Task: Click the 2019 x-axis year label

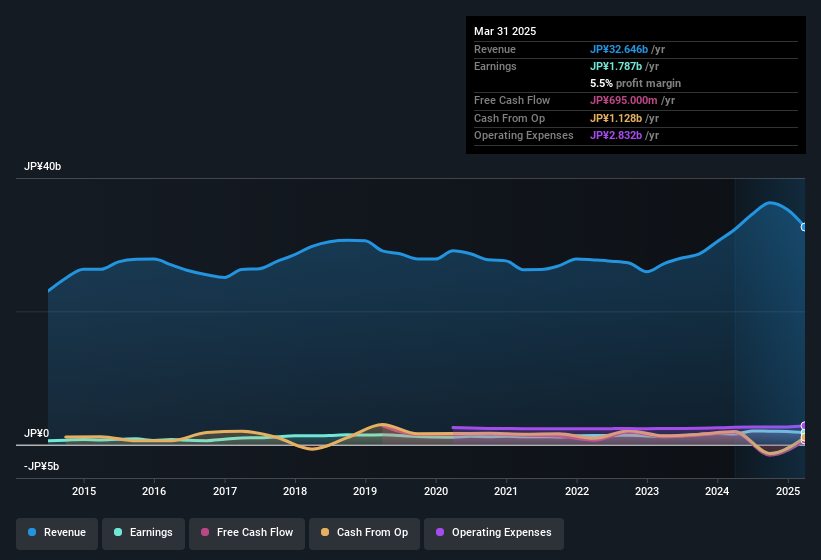Action: tap(365, 491)
